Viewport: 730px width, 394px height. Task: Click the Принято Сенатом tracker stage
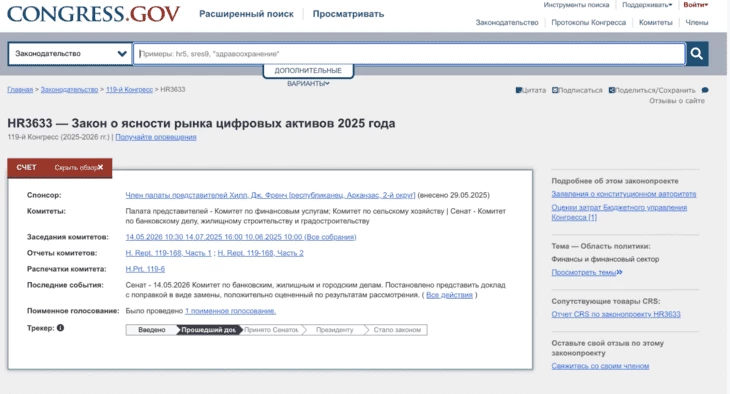pos(271,330)
